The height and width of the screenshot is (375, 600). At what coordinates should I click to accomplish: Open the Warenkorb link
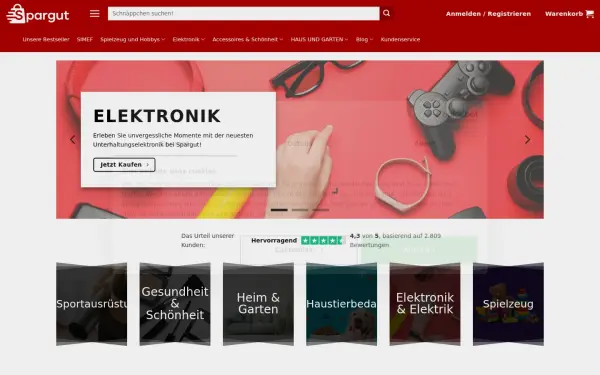pos(564,14)
